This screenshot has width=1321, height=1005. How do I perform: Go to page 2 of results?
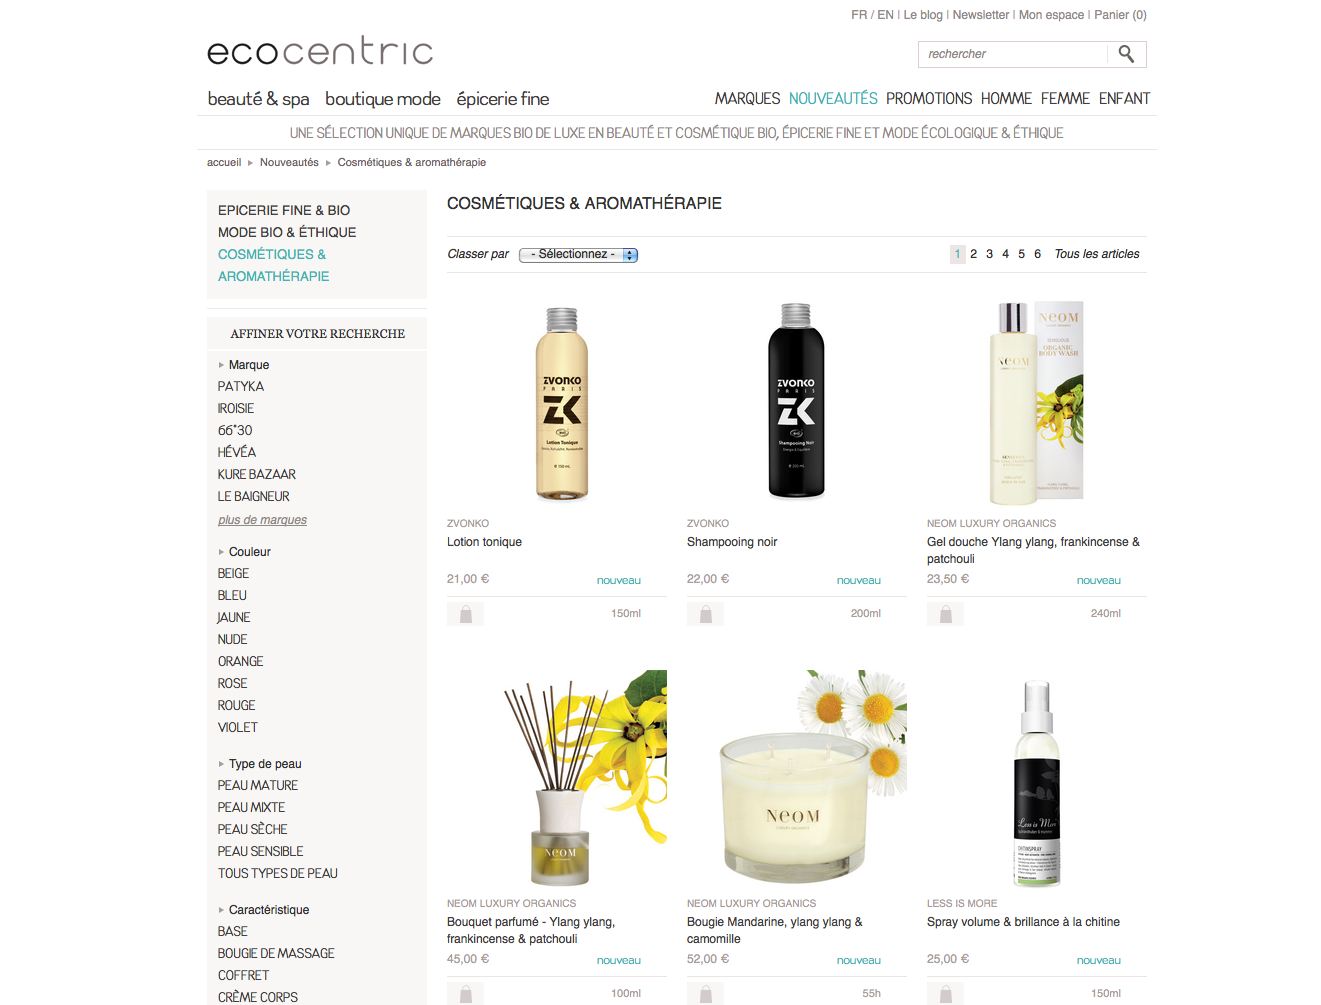pos(973,254)
